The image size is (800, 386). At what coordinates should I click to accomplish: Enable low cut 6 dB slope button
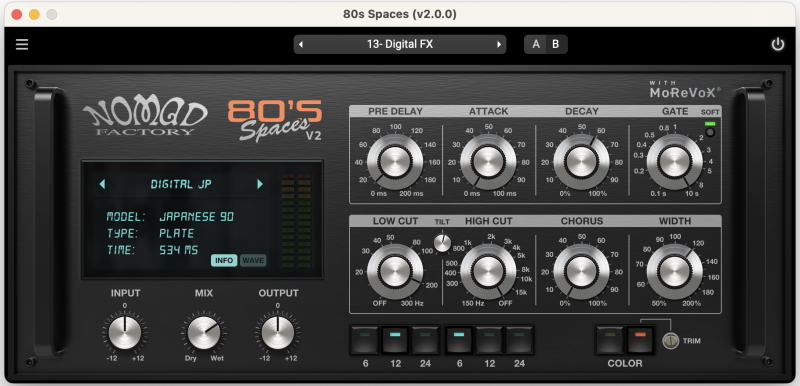coord(365,340)
